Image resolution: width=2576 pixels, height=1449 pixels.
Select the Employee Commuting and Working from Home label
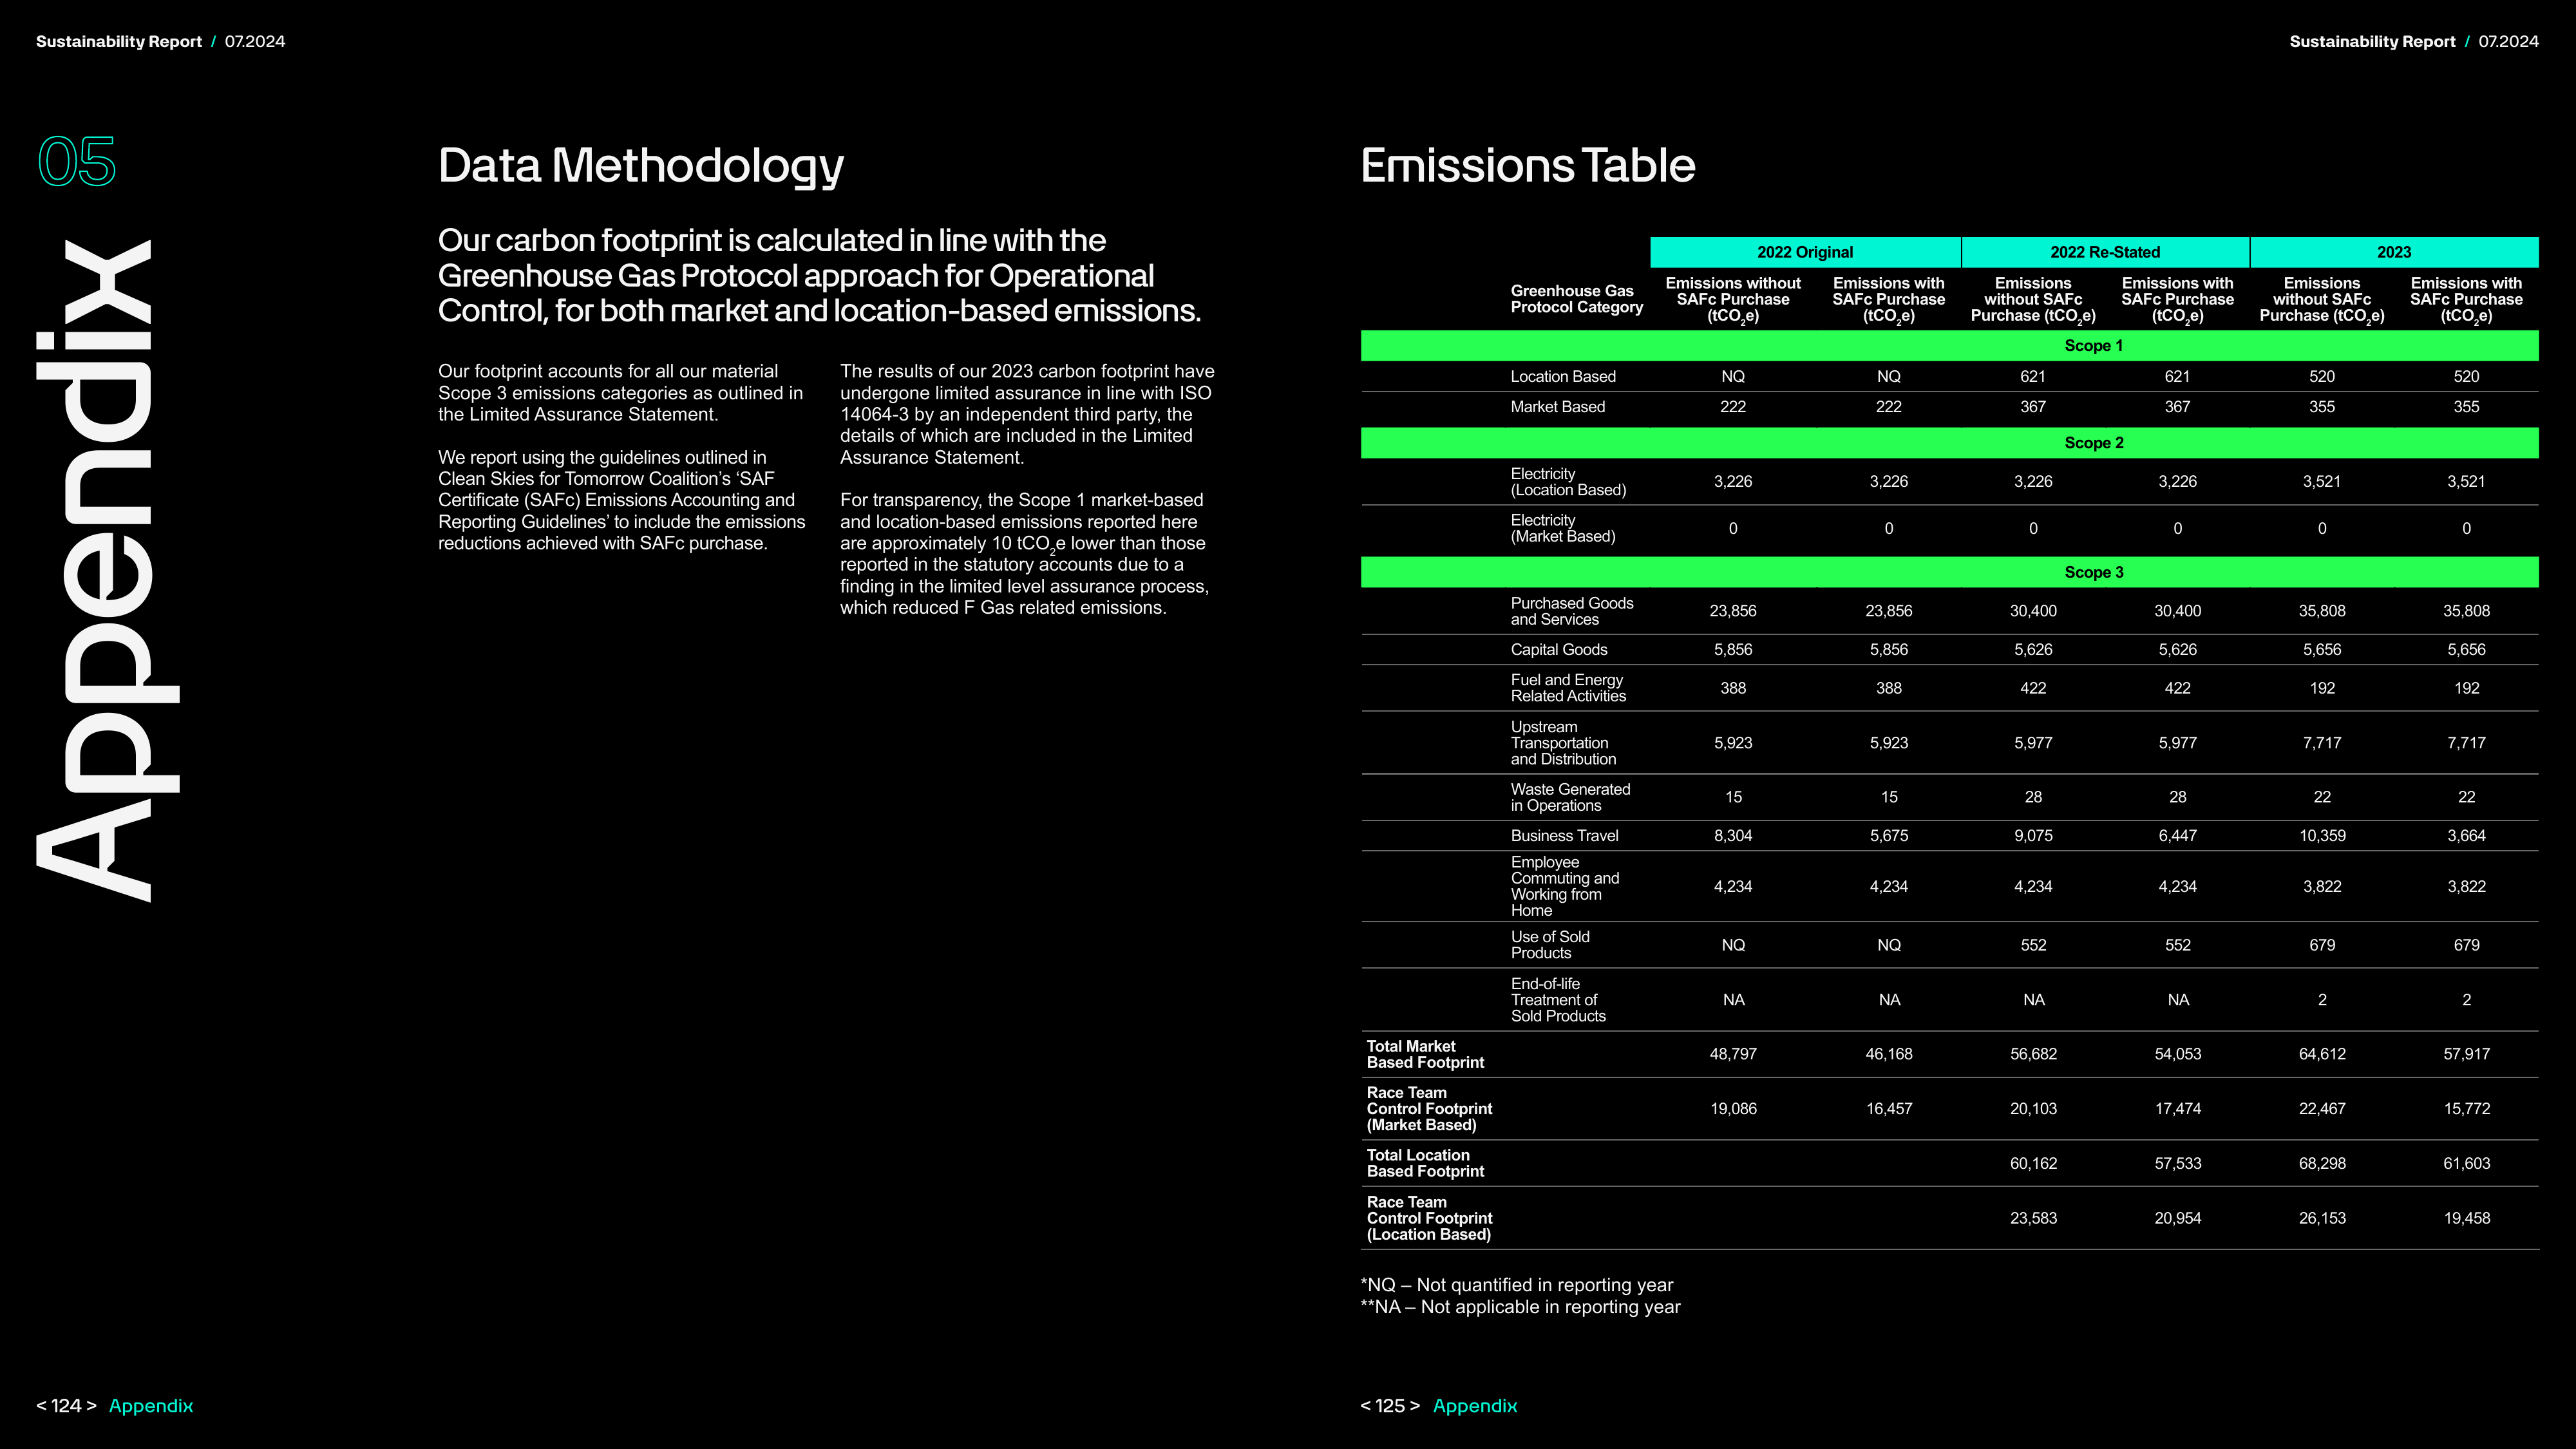coord(1565,886)
